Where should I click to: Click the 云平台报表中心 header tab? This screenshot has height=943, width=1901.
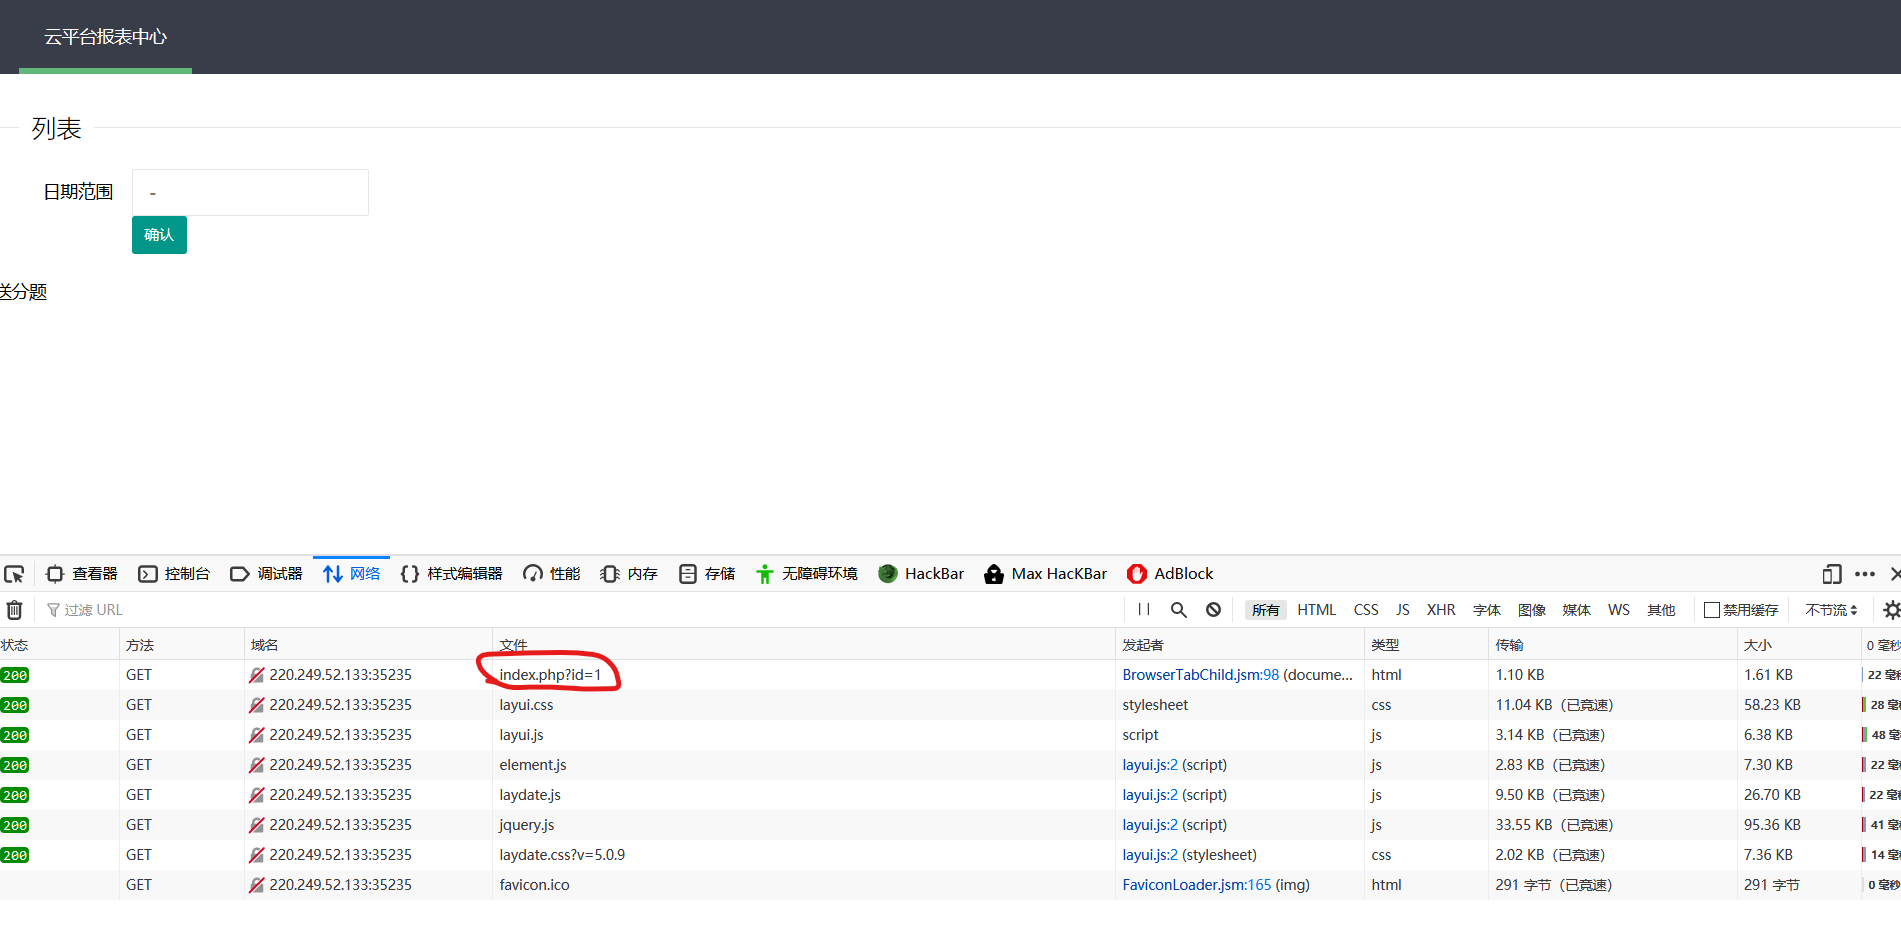point(105,37)
